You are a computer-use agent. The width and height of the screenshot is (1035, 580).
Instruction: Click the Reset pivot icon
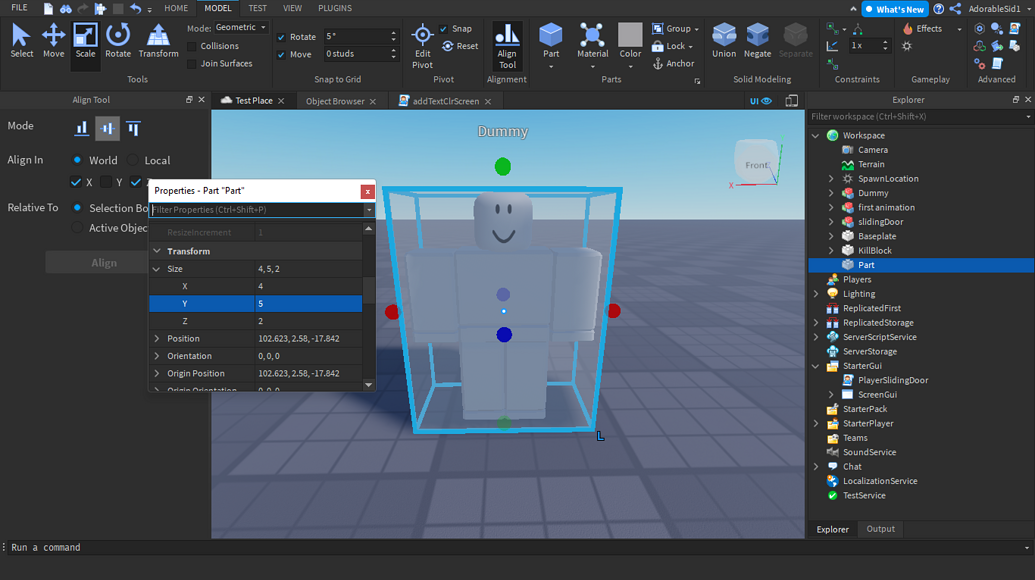[448, 46]
